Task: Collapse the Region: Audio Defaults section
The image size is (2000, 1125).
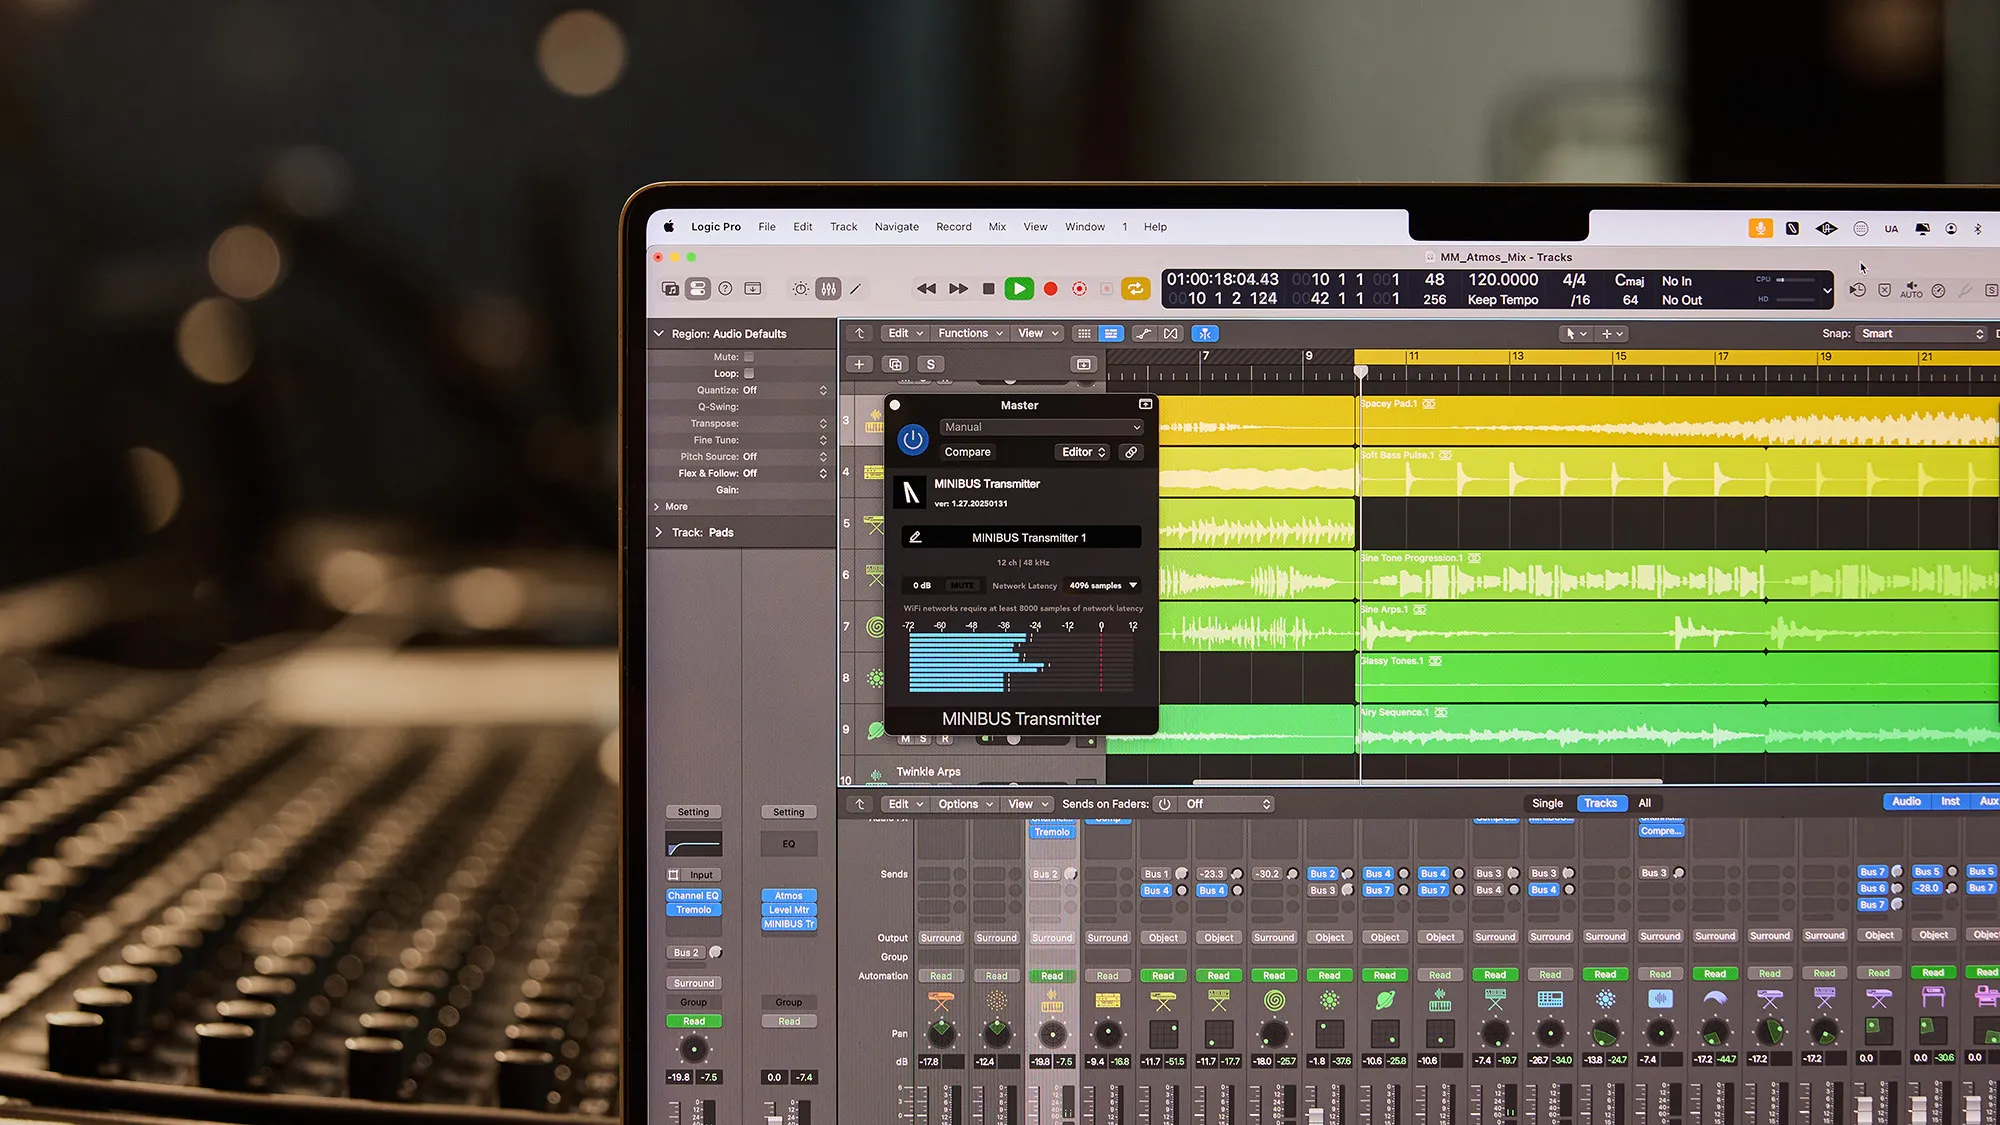Action: tap(658, 334)
